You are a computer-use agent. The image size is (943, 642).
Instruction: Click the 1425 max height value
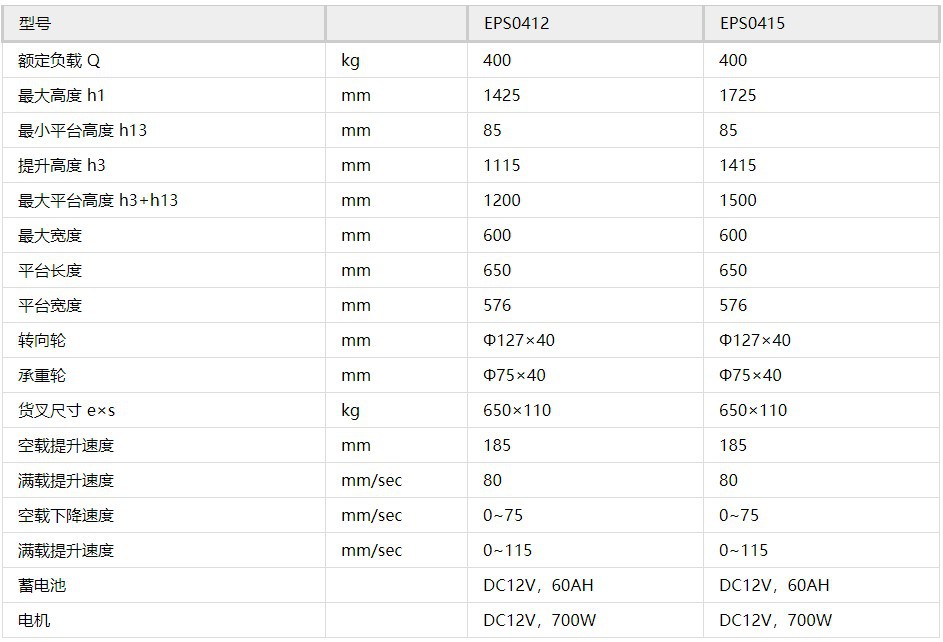click(x=502, y=95)
